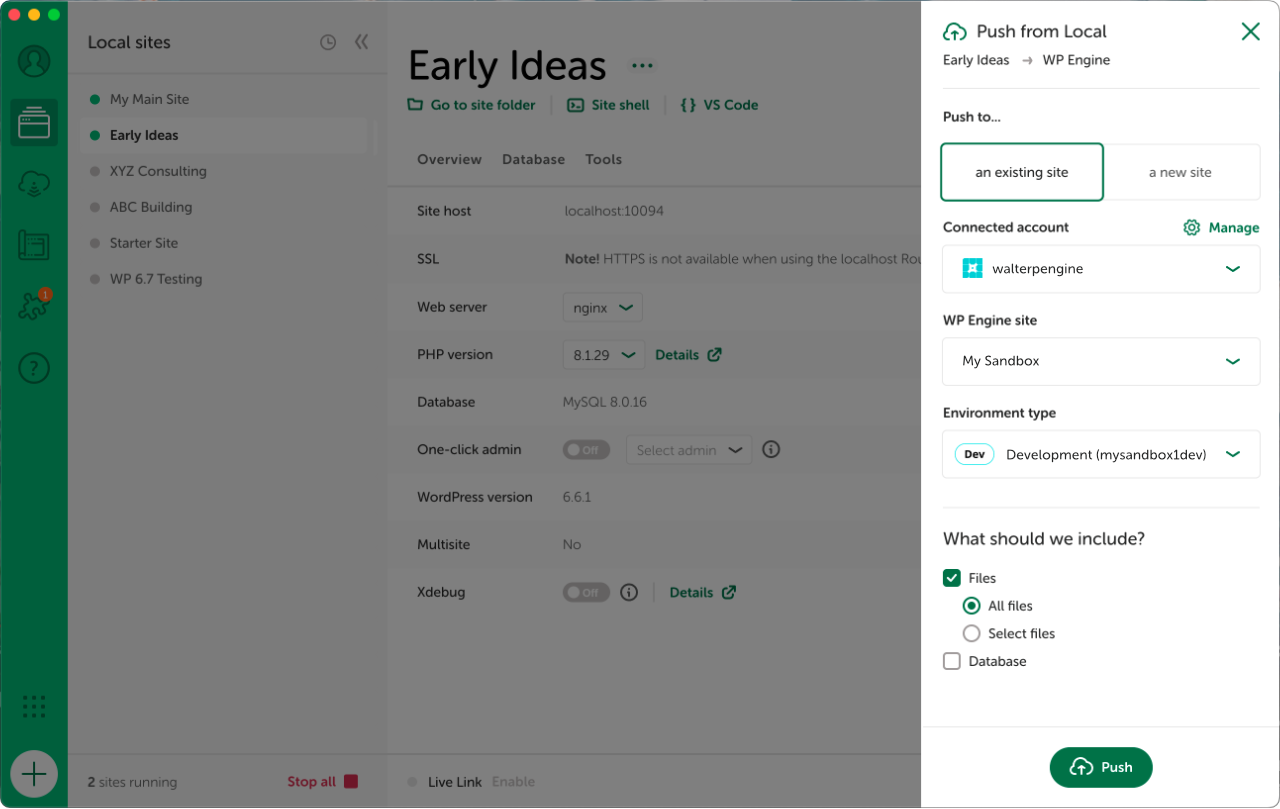Switch to the Database tab
This screenshot has height=809, width=1280.
(x=533, y=159)
